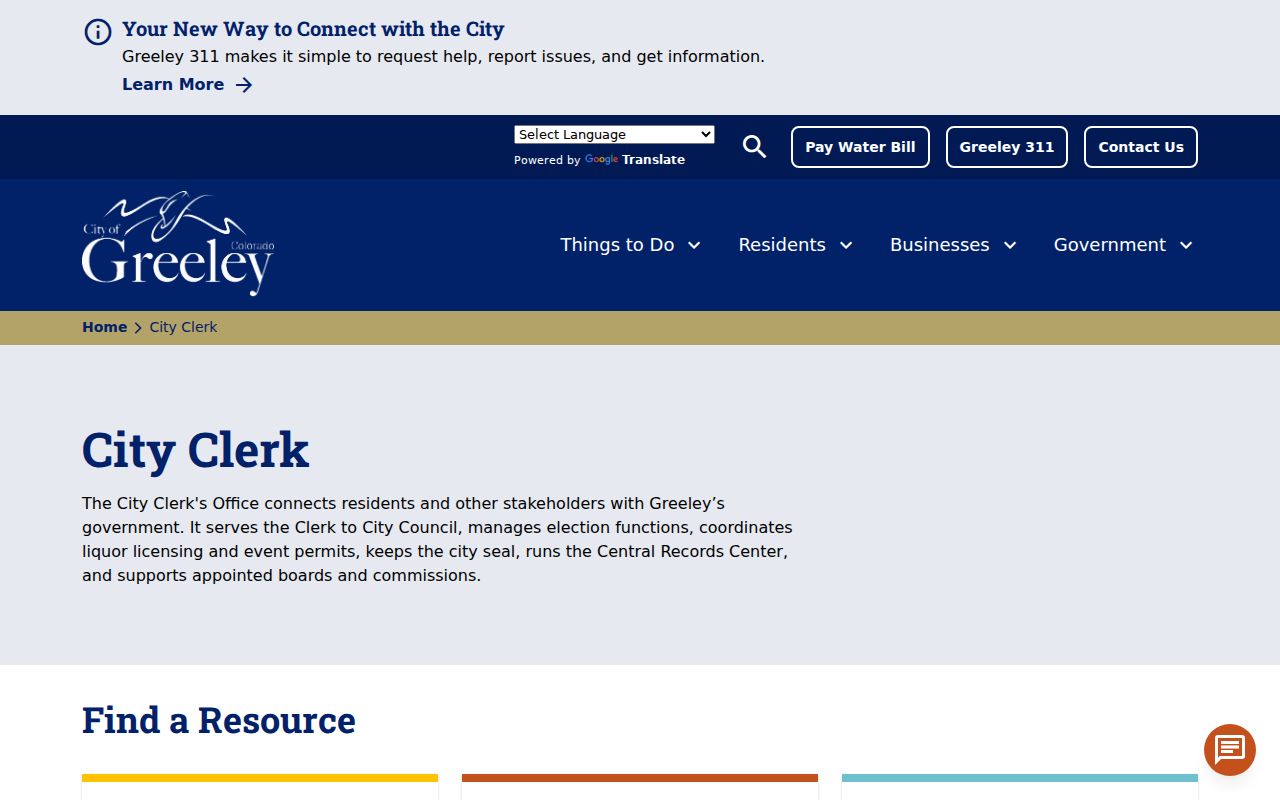Click the Greeley 311 banner description text

tap(443, 57)
